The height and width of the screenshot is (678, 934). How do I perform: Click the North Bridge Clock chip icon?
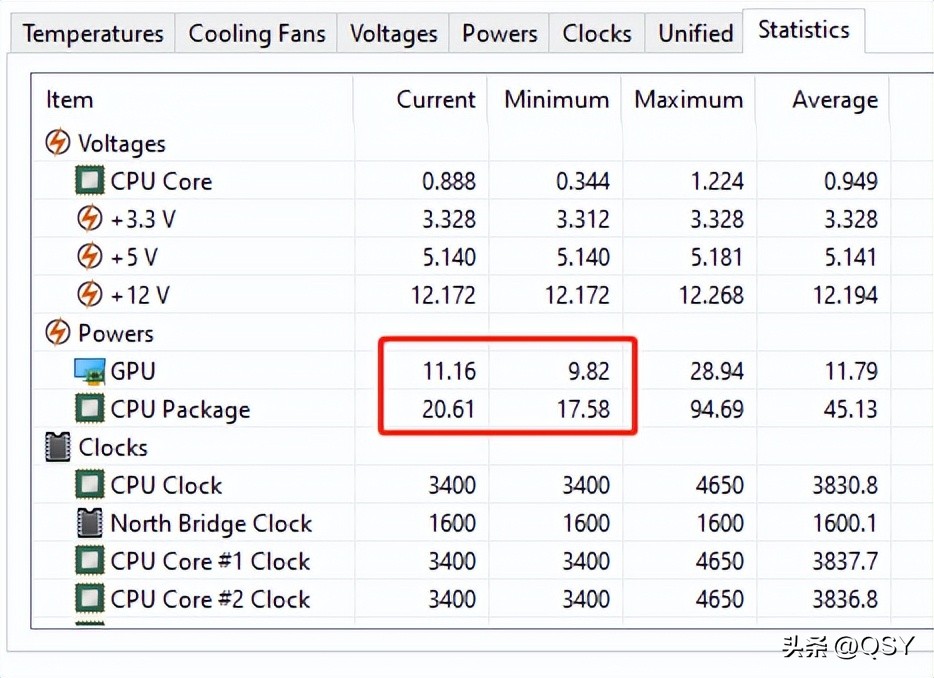(89, 523)
